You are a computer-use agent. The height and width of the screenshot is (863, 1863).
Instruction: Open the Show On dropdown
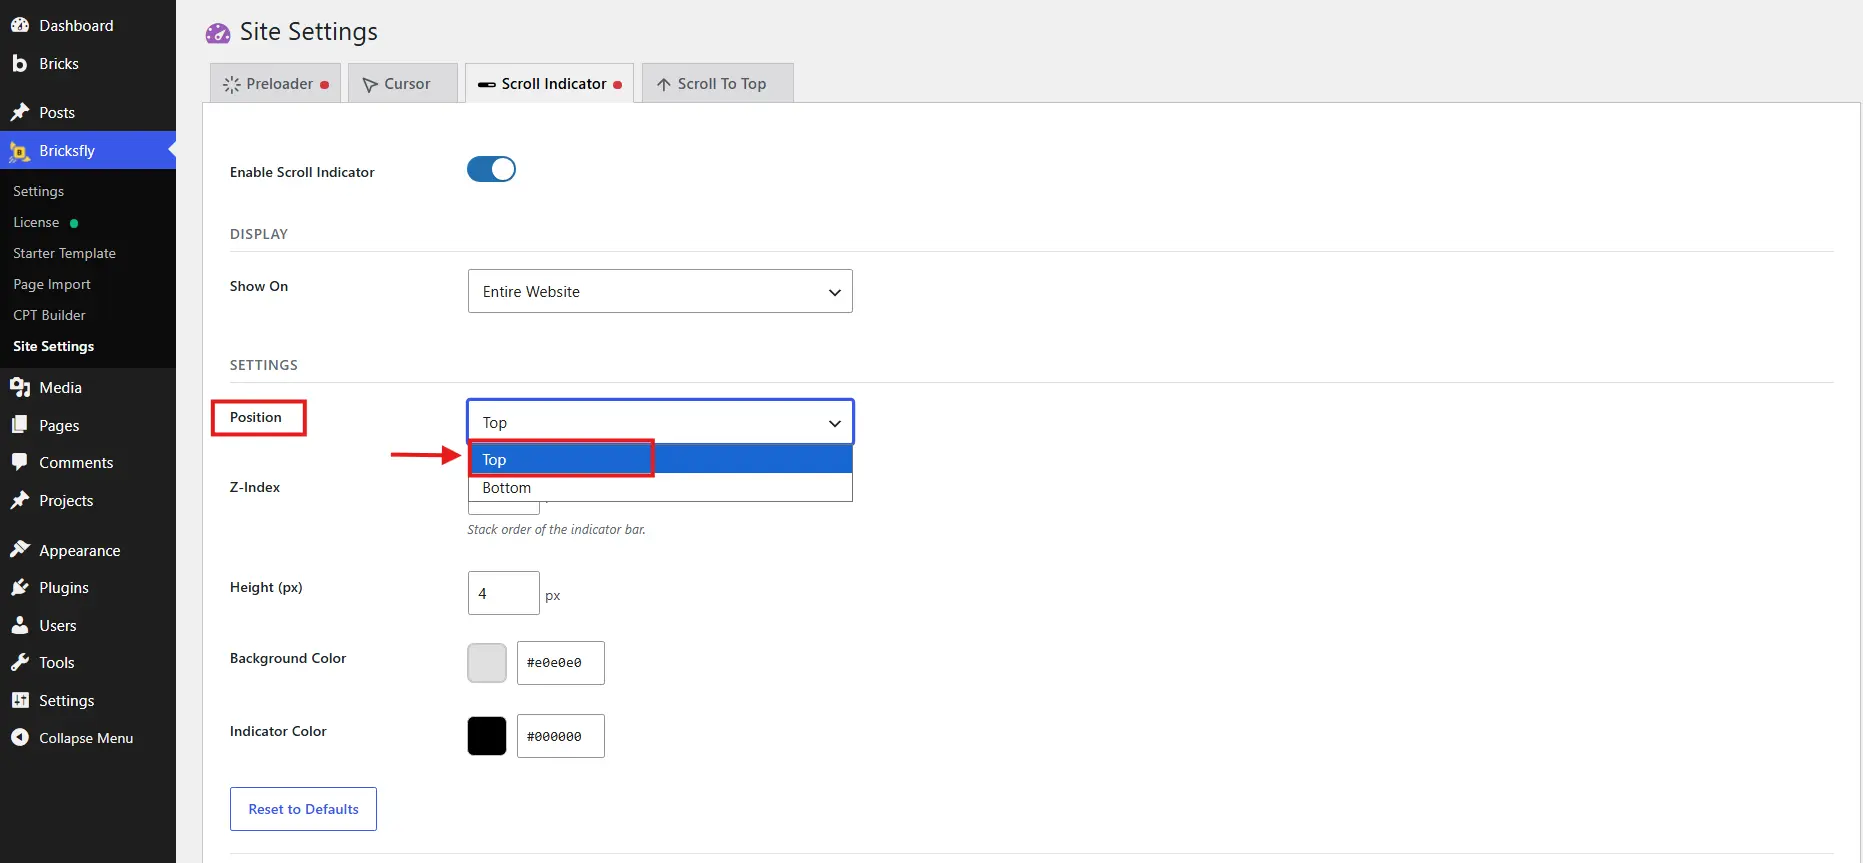(x=660, y=291)
